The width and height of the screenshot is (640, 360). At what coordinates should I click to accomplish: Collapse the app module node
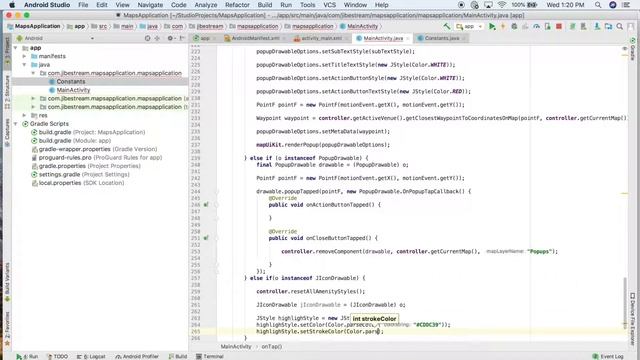pos(16,48)
